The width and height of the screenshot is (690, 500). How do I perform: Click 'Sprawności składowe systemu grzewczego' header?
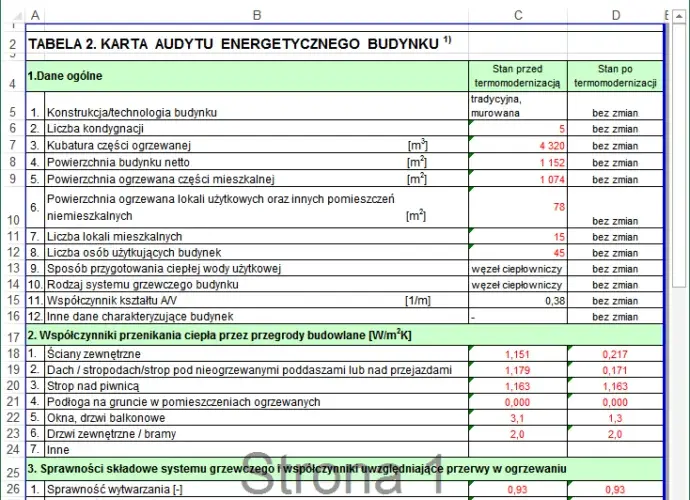[344, 469]
